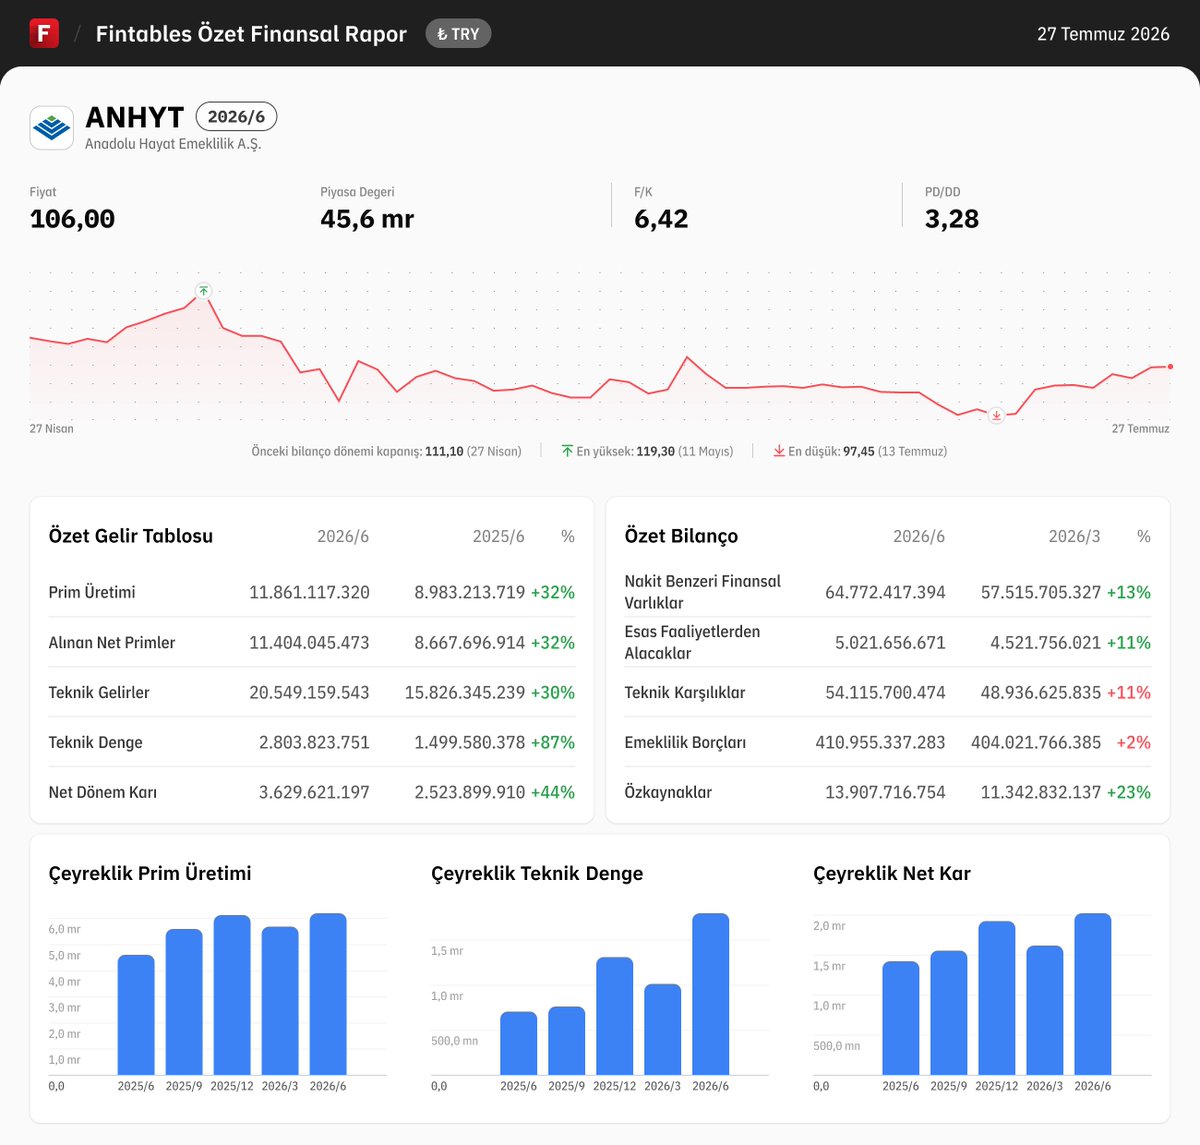Click the green arrow beside En yüksek

click(x=567, y=451)
